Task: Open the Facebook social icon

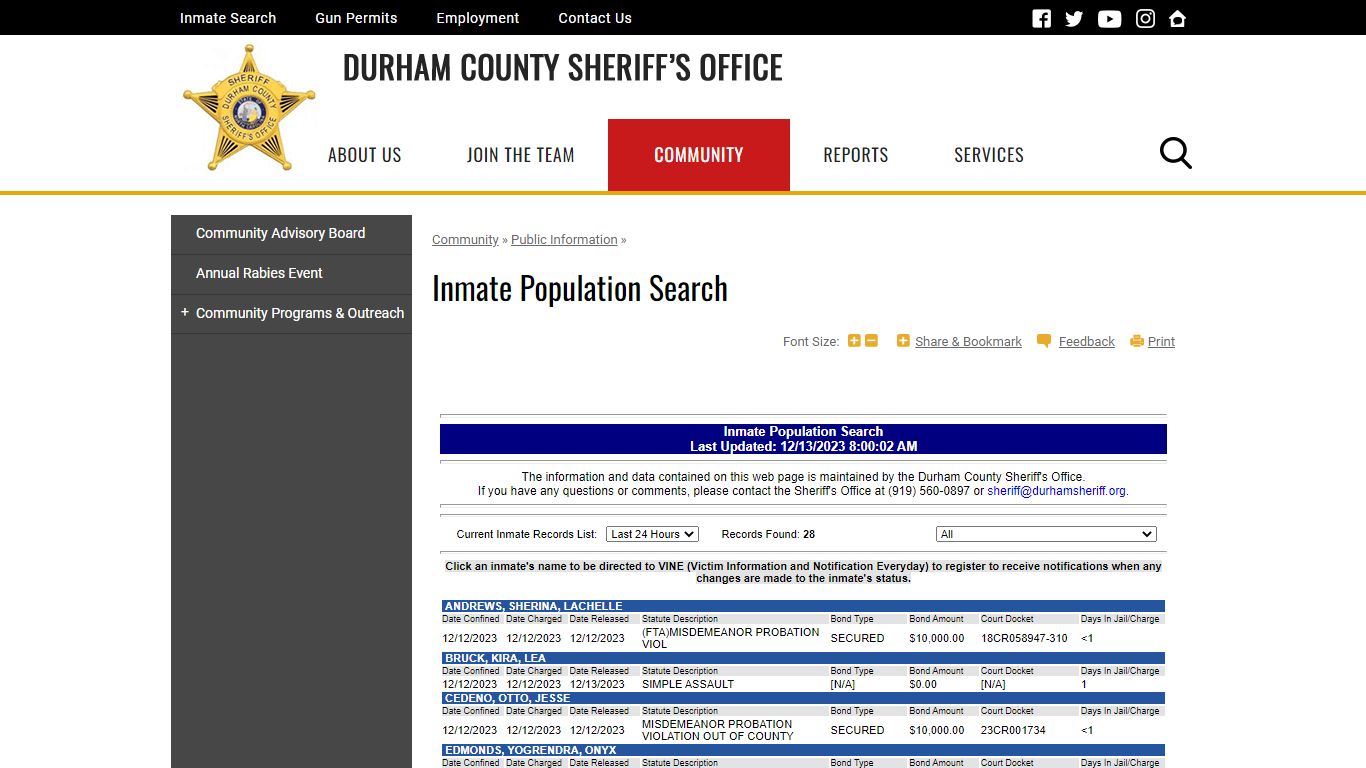Action: [1041, 18]
